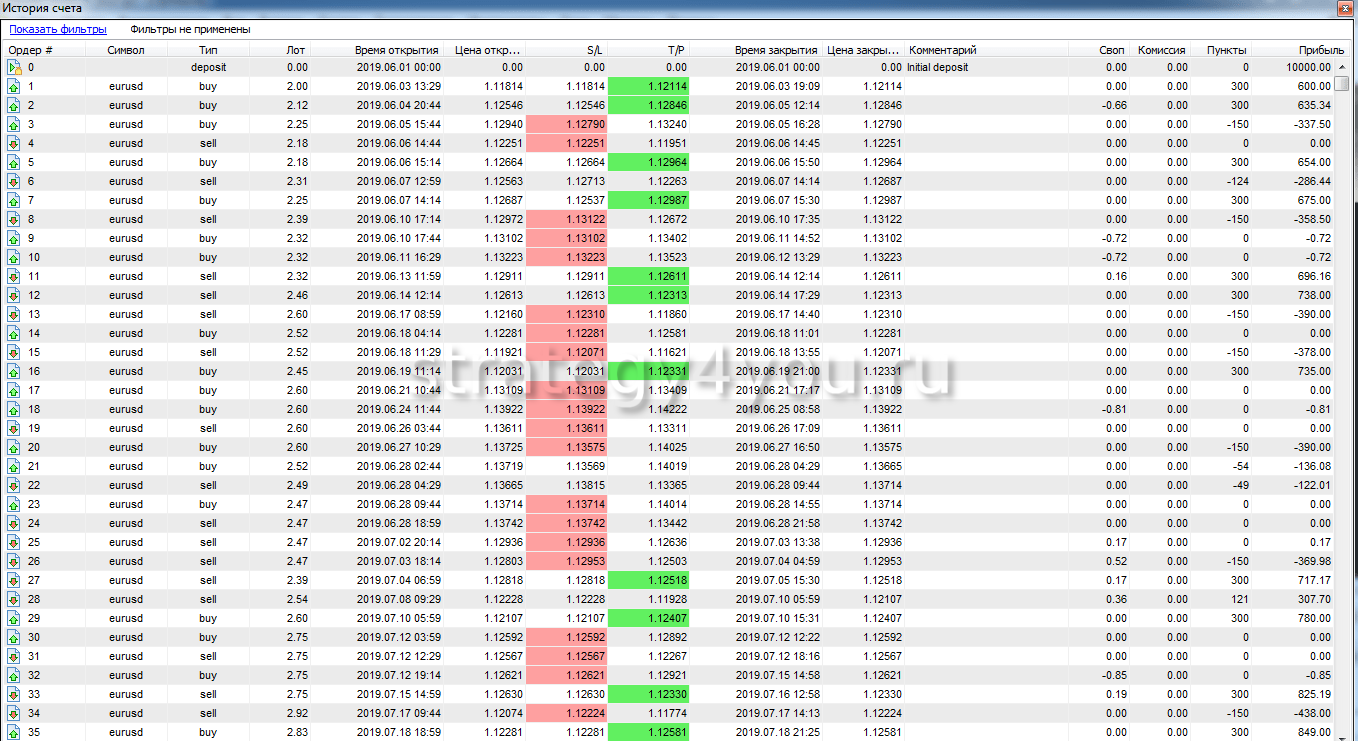Screen dimensions: 1359x741
Task: Select the sell icon for order 4
Action: 14,143
